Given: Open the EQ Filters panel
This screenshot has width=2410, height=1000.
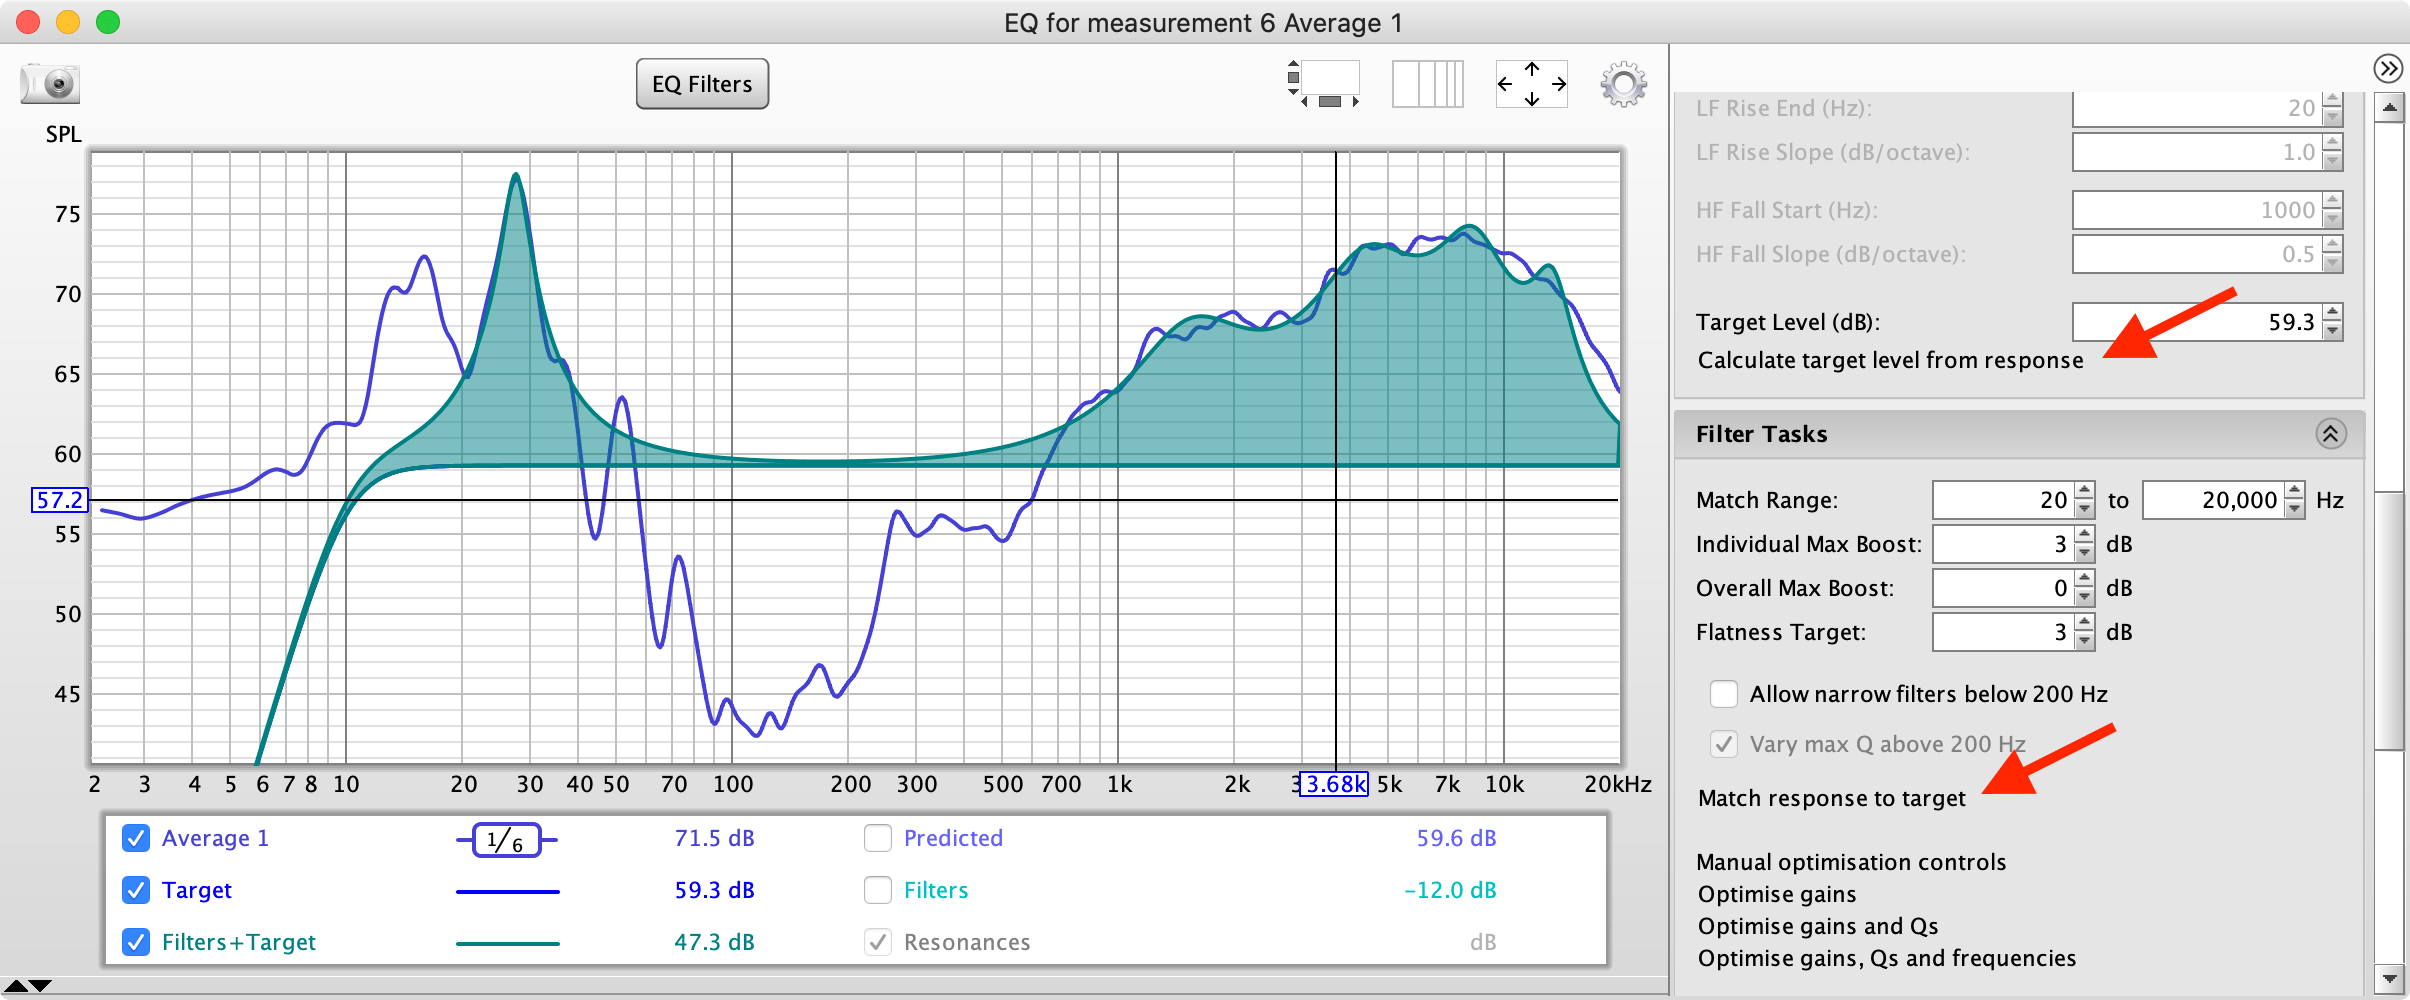Looking at the screenshot, I should click(702, 84).
